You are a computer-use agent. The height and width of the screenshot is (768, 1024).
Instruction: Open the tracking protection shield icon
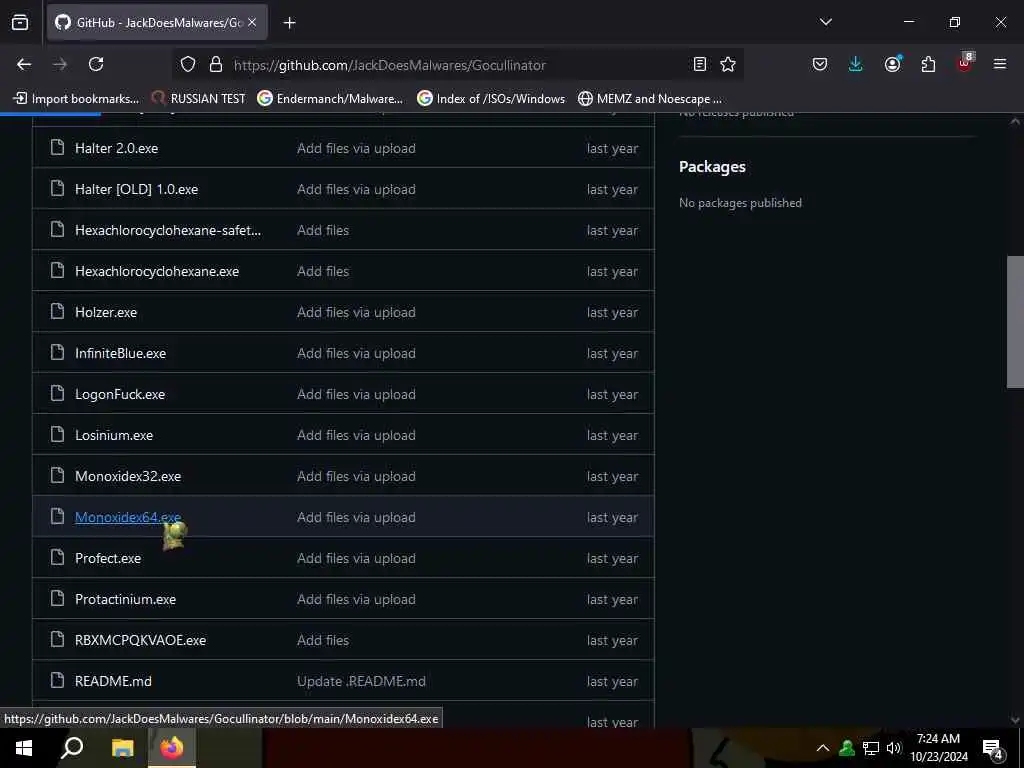[188, 64]
